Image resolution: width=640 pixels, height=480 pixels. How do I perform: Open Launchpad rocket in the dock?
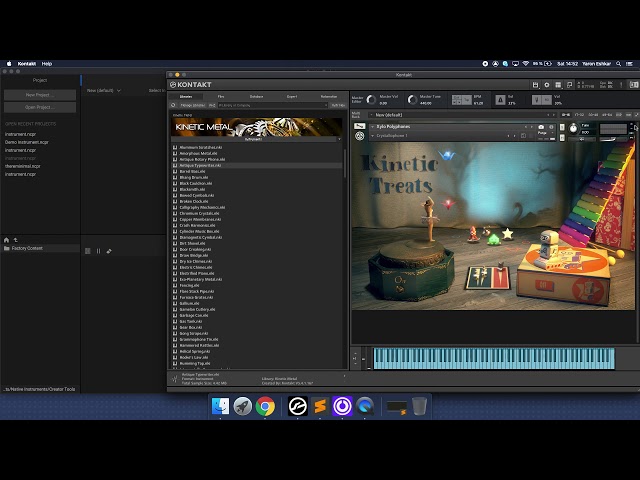click(x=242, y=406)
